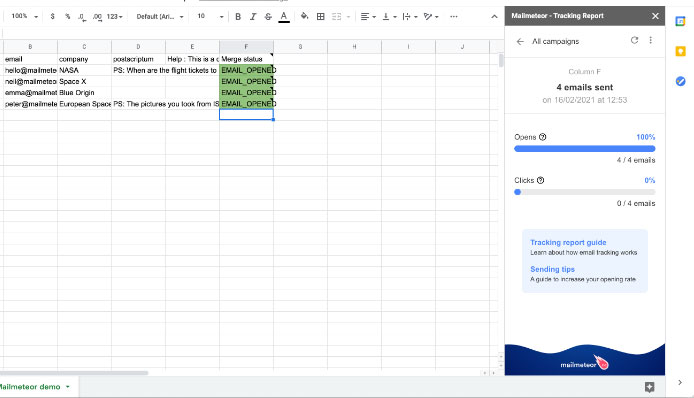Open font family Default (Arial) dropdown
The image size is (694, 398).
point(160,16)
